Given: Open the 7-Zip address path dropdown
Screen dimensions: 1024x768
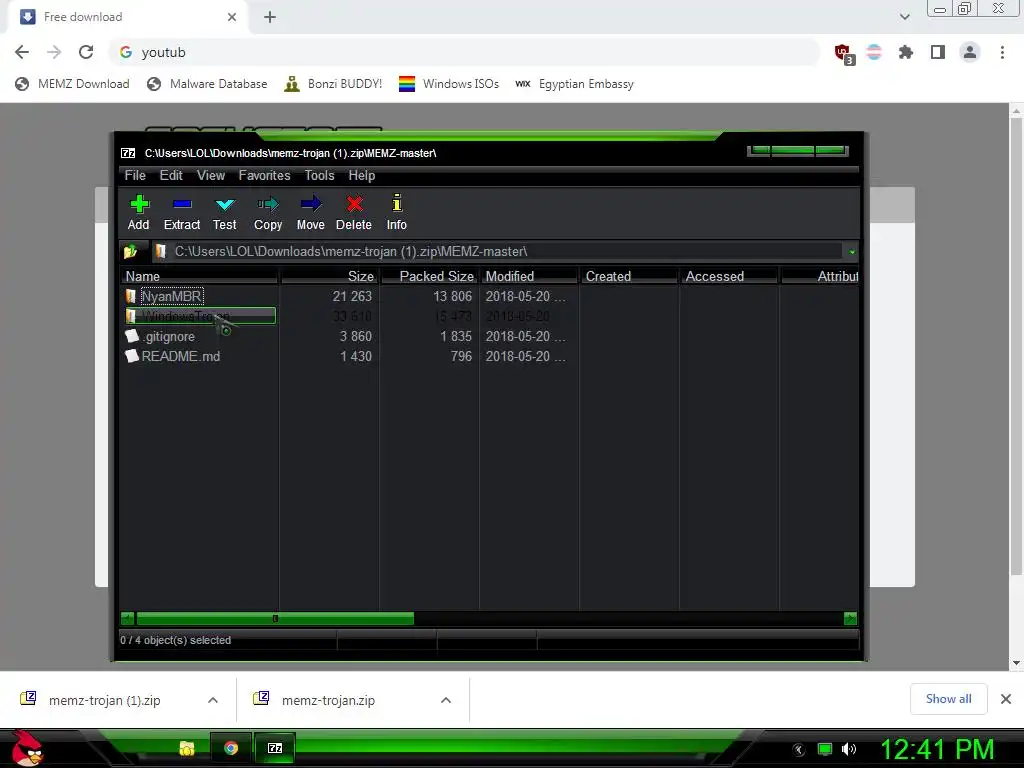Looking at the screenshot, I should (852, 251).
